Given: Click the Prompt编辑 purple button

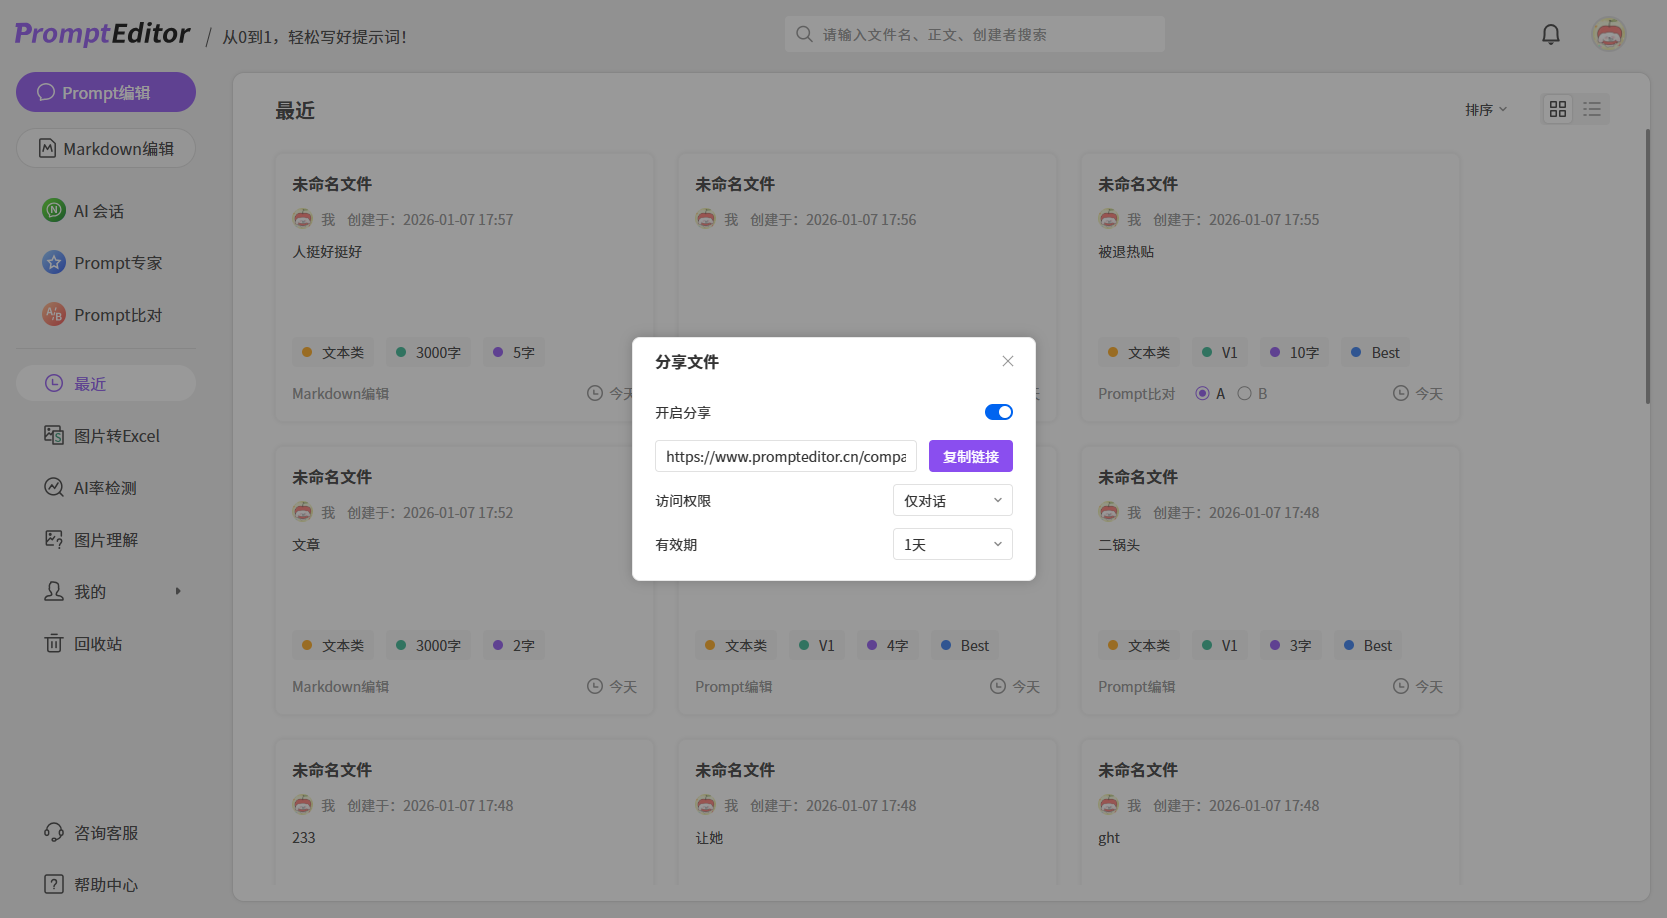Looking at the screenshot, I should pyautogui.click(x=106, y=93).
